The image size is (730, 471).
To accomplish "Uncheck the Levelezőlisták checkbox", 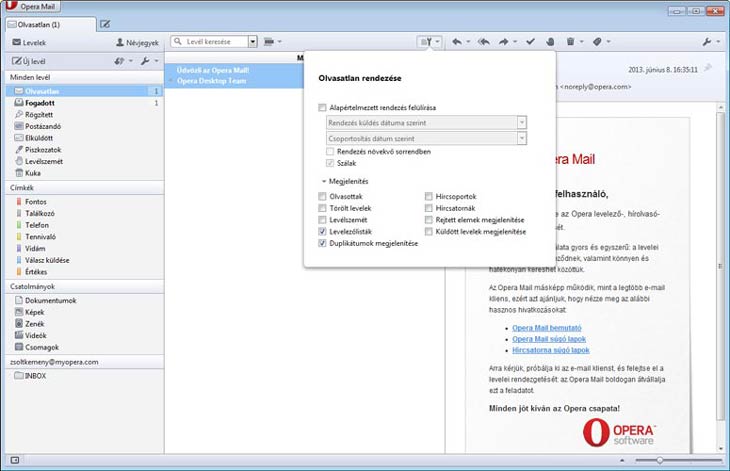I will click(x=322, y=231).
